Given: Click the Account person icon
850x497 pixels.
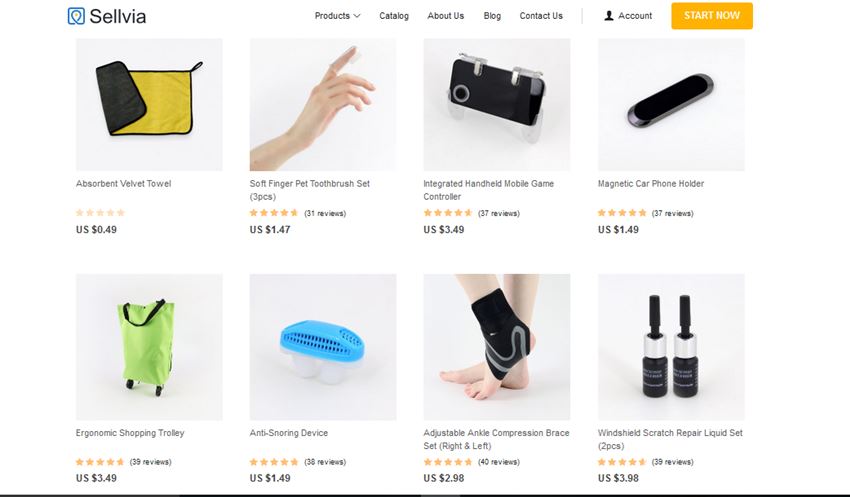Looking at the screenshot, I should tap(609, 16).
